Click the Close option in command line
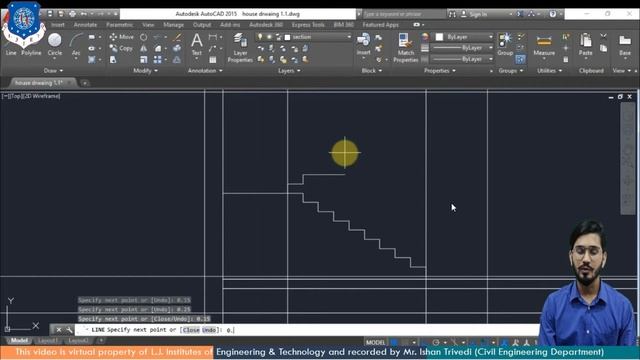The width and height of the screenshot is (640, 360). click(x=191, y=330)
